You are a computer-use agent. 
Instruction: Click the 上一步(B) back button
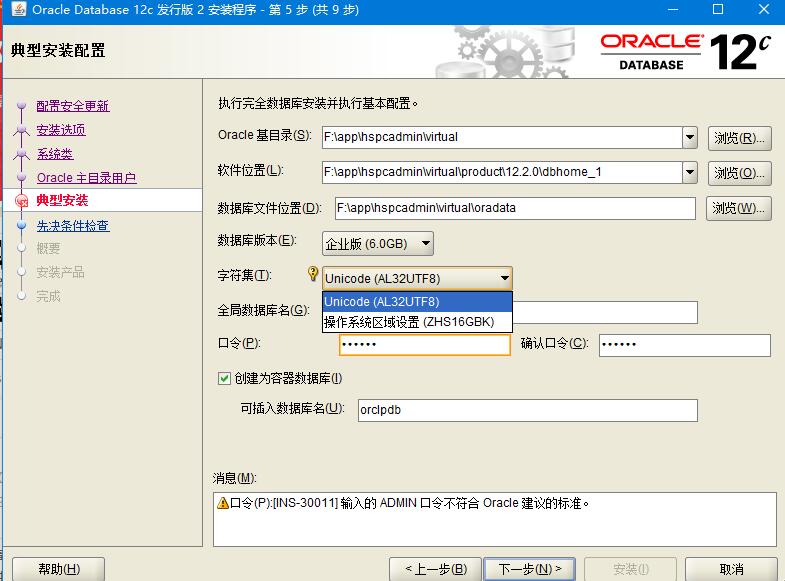click(435, 569)
